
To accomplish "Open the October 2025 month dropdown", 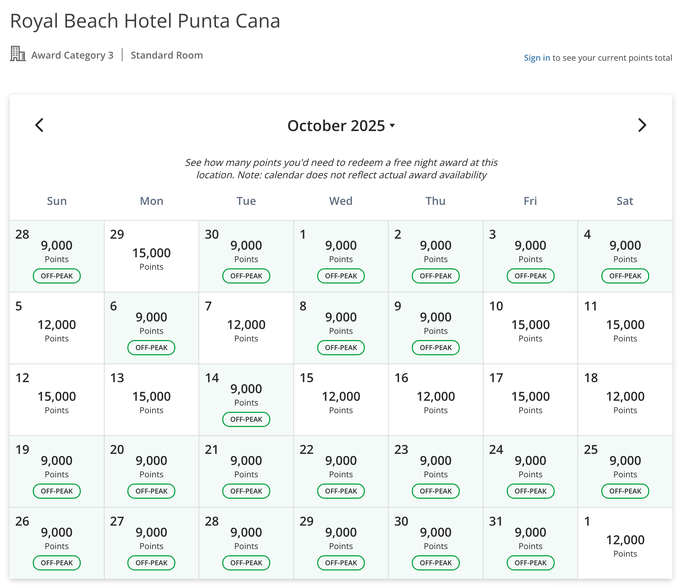I will click(x=341, y=125).
